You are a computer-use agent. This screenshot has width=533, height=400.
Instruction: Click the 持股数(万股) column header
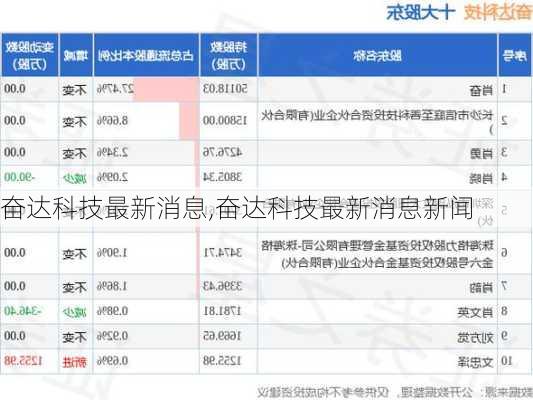(x=229, y=55)
